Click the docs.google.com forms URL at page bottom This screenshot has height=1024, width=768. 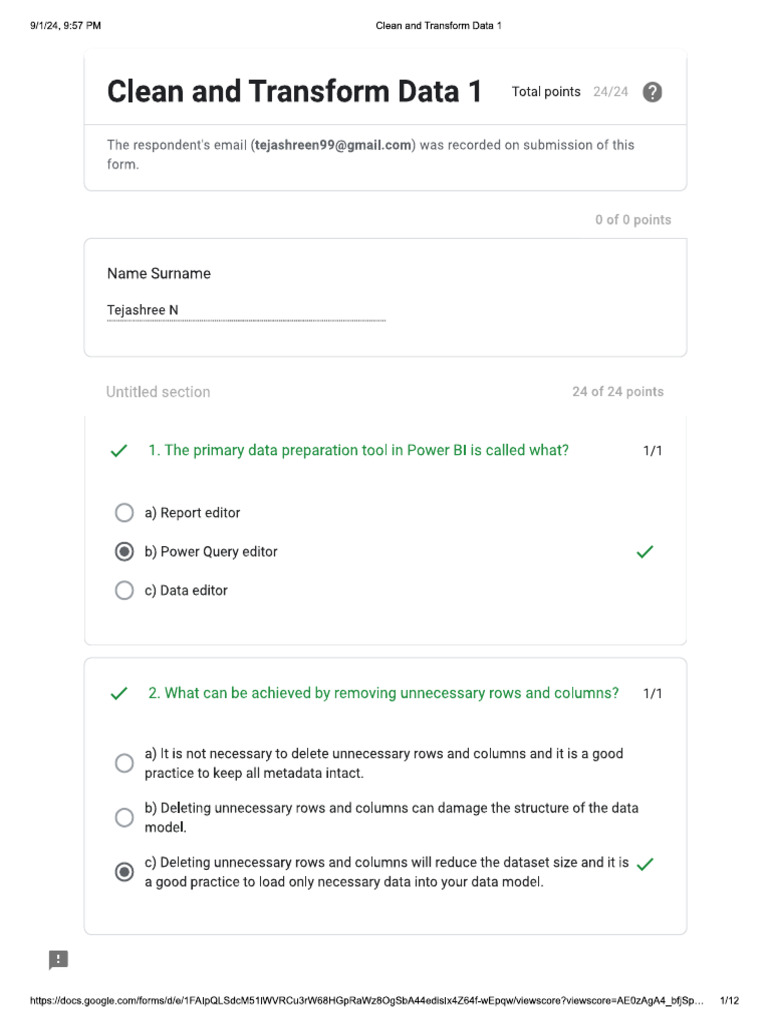pyautogui.click(x=366, y=1000)
